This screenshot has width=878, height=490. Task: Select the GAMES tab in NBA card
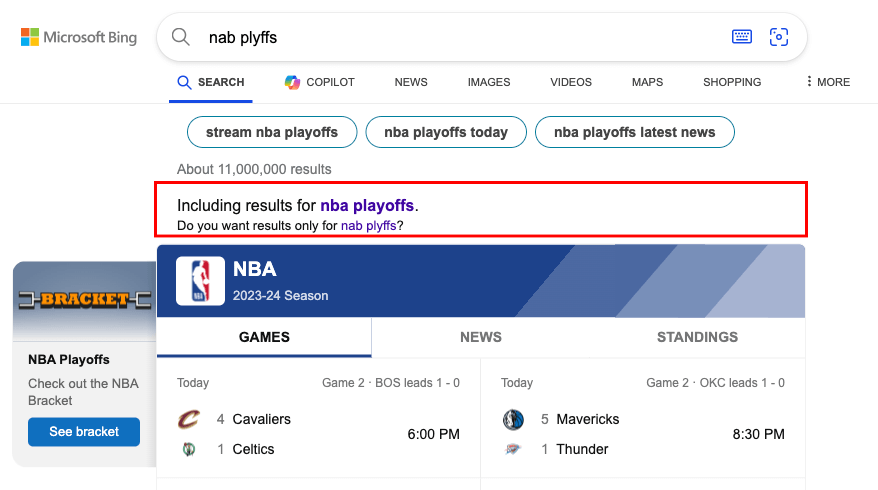264,337
